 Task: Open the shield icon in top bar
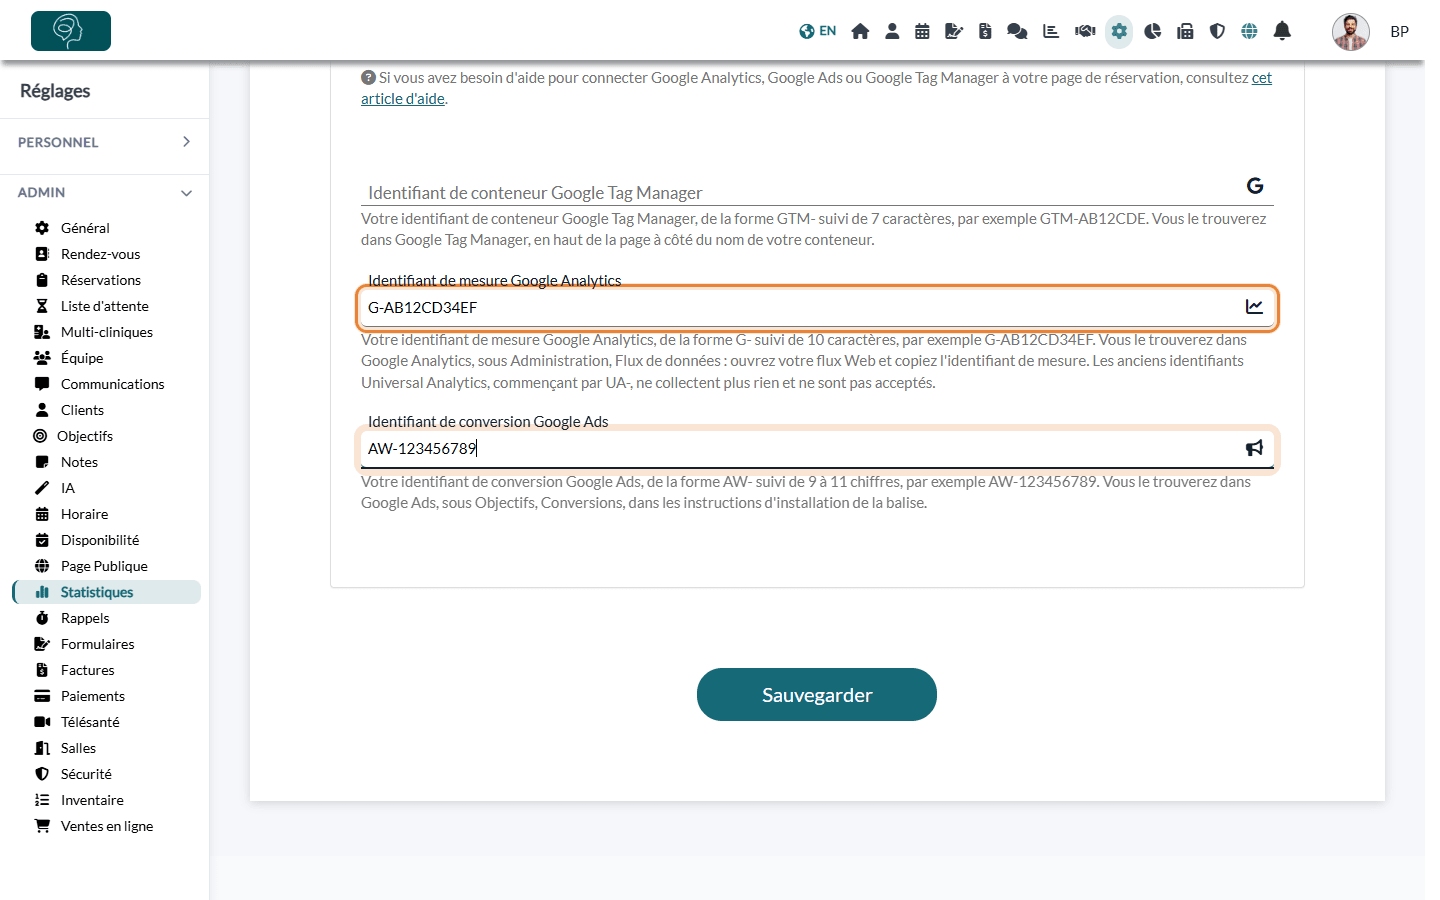click(1217, 31)
